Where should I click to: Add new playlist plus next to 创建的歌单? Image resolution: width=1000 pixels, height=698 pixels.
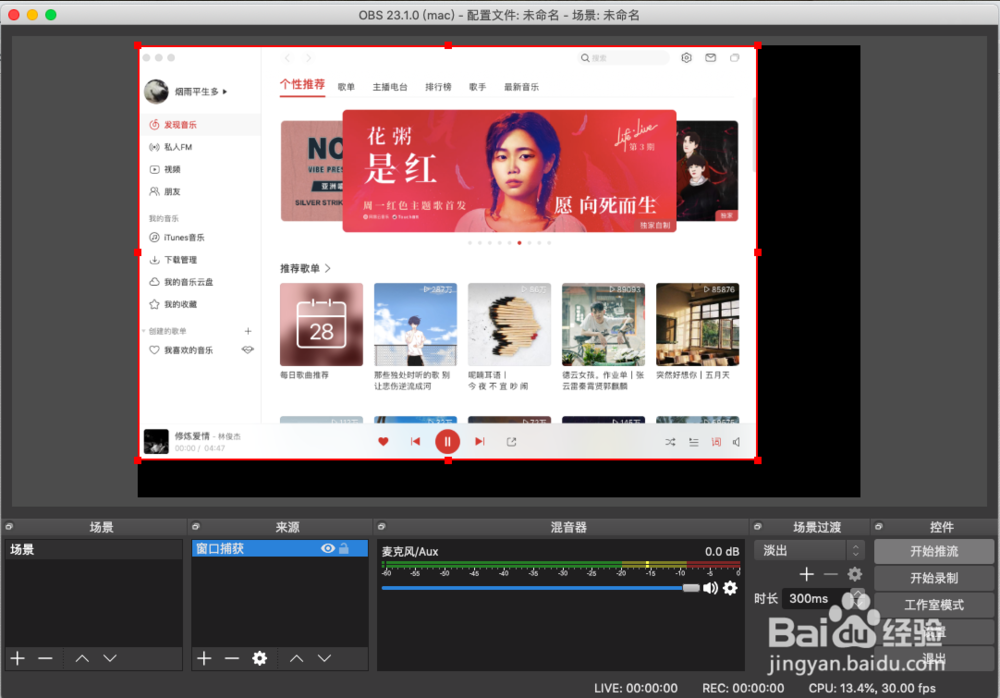point(248,331)
